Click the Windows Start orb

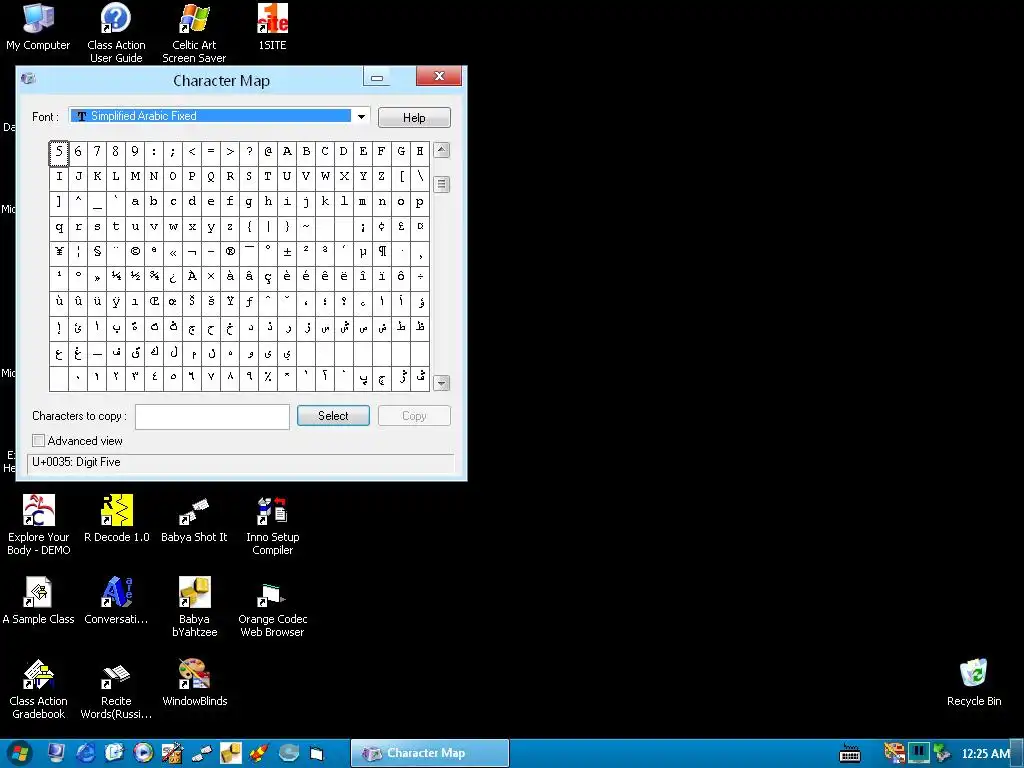(20, 753)
